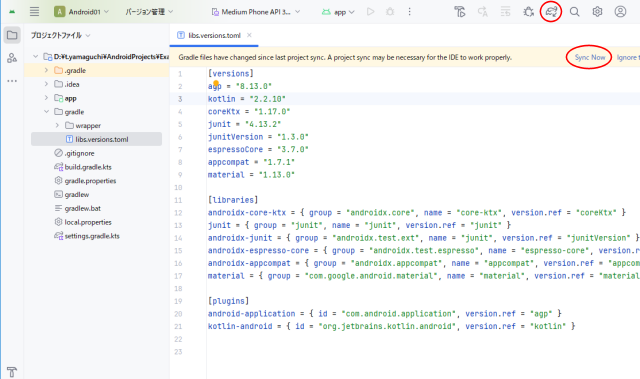
Task: Open the バージョン管理 menu
Action: point(149,12)
